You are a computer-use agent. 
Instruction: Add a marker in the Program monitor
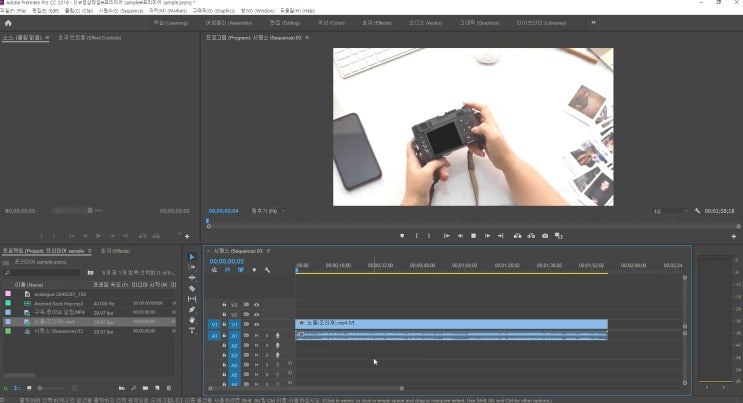click(x=402, y=236)
